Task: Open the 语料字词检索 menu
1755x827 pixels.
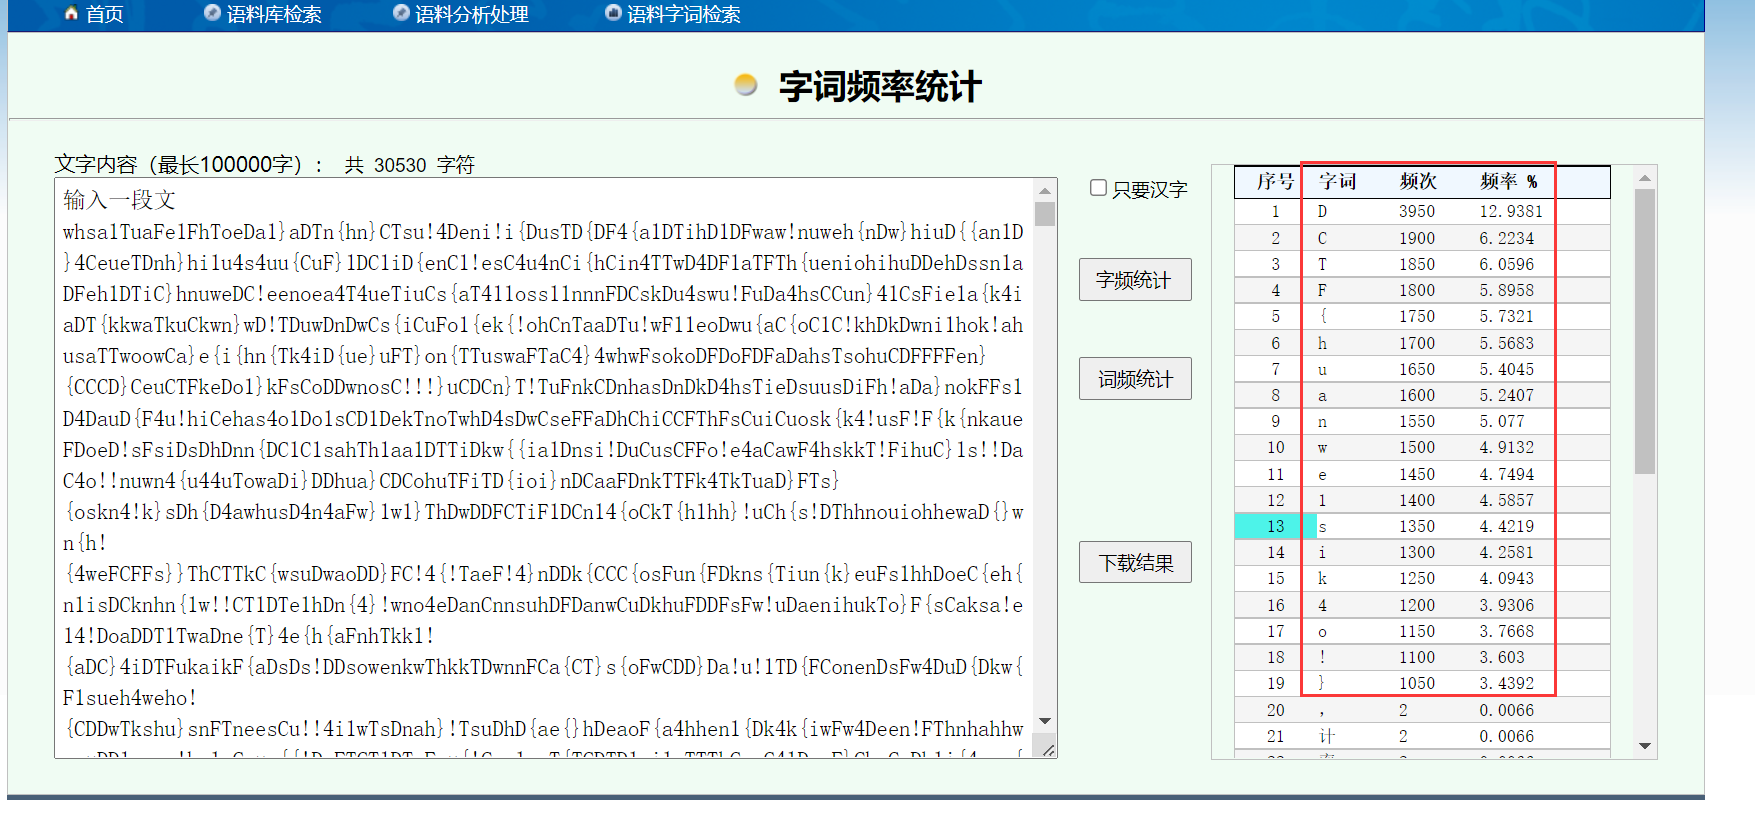Action: 684,15
